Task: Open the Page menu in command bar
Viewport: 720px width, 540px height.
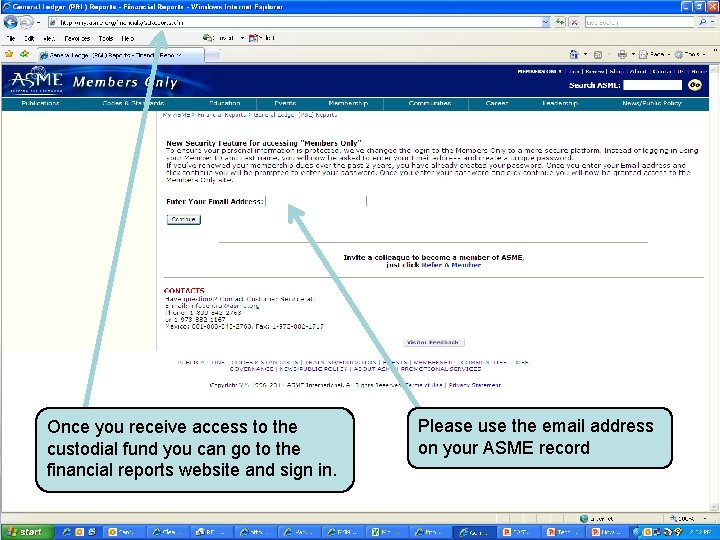Action: [654, 55]
